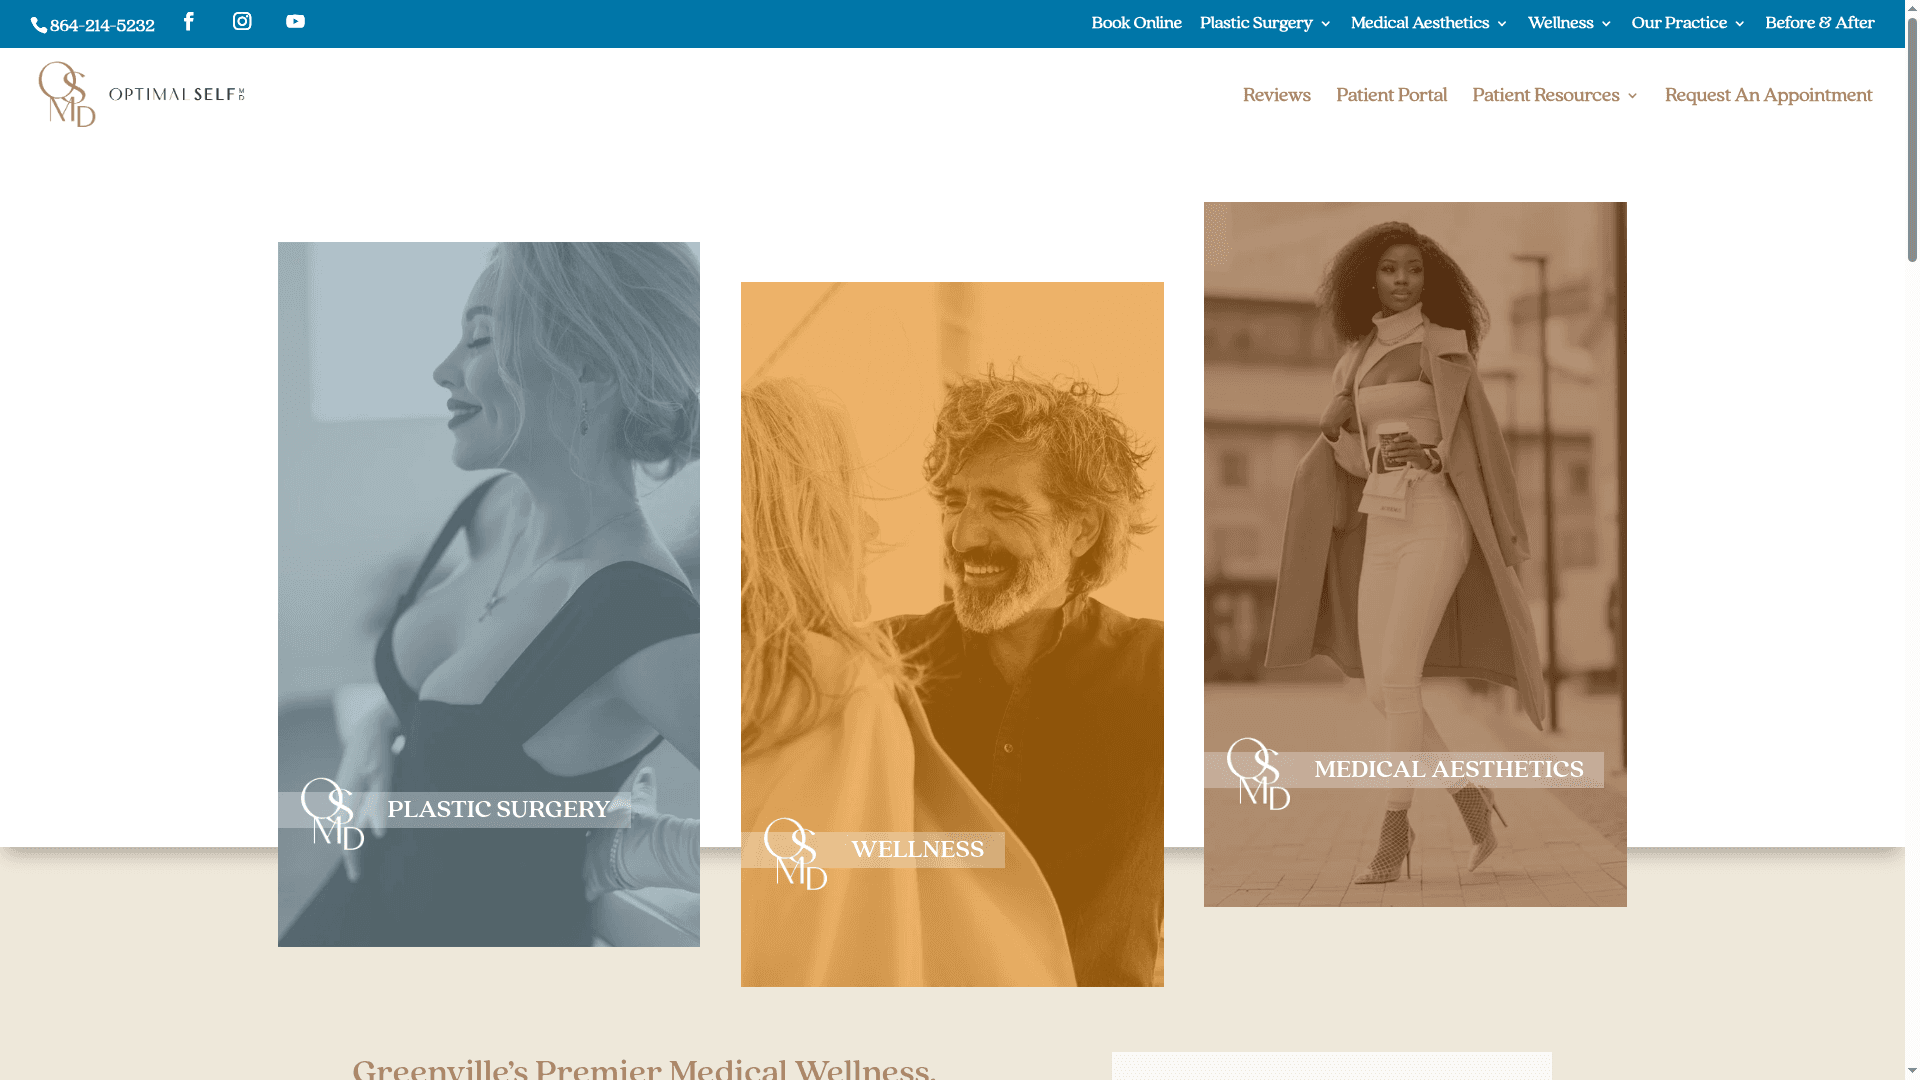The height and width of the screenshot is (1080, 1920).
Task: Click the Optimal Self MD logo
Action: (x=140, y=93)
